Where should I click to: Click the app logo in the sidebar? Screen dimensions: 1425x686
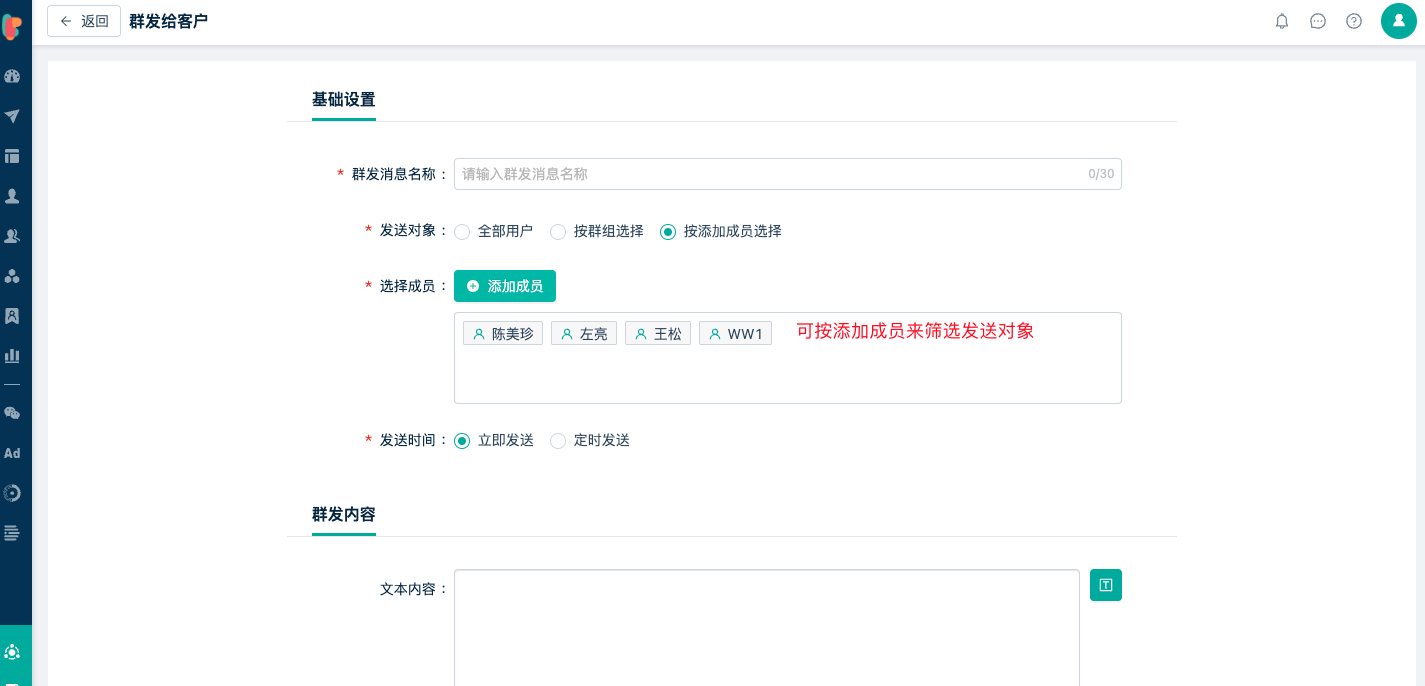pos(12,26)
